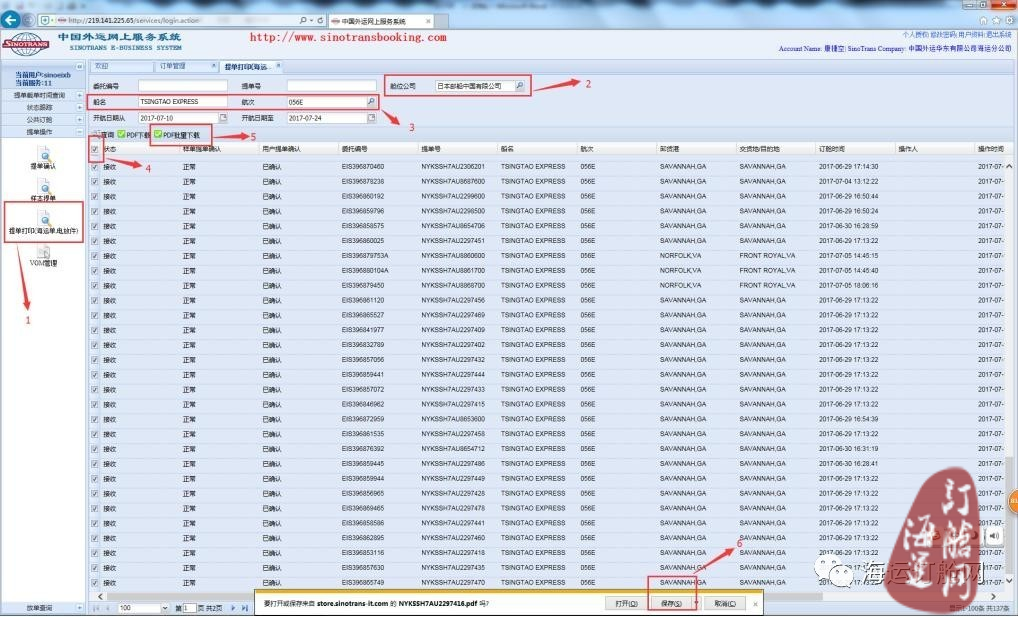The image size is (1018, 617).
Task: Select the 中国外运网上服务系统 browser tab
Action: (x=380, y=21)
